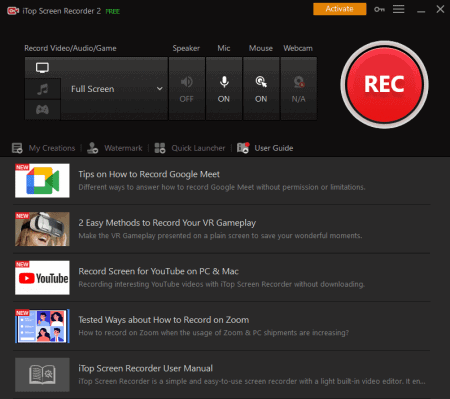Toggle the Speaker OFF setting
Viewport: 450px width, 399px height.
click(187, 89)
